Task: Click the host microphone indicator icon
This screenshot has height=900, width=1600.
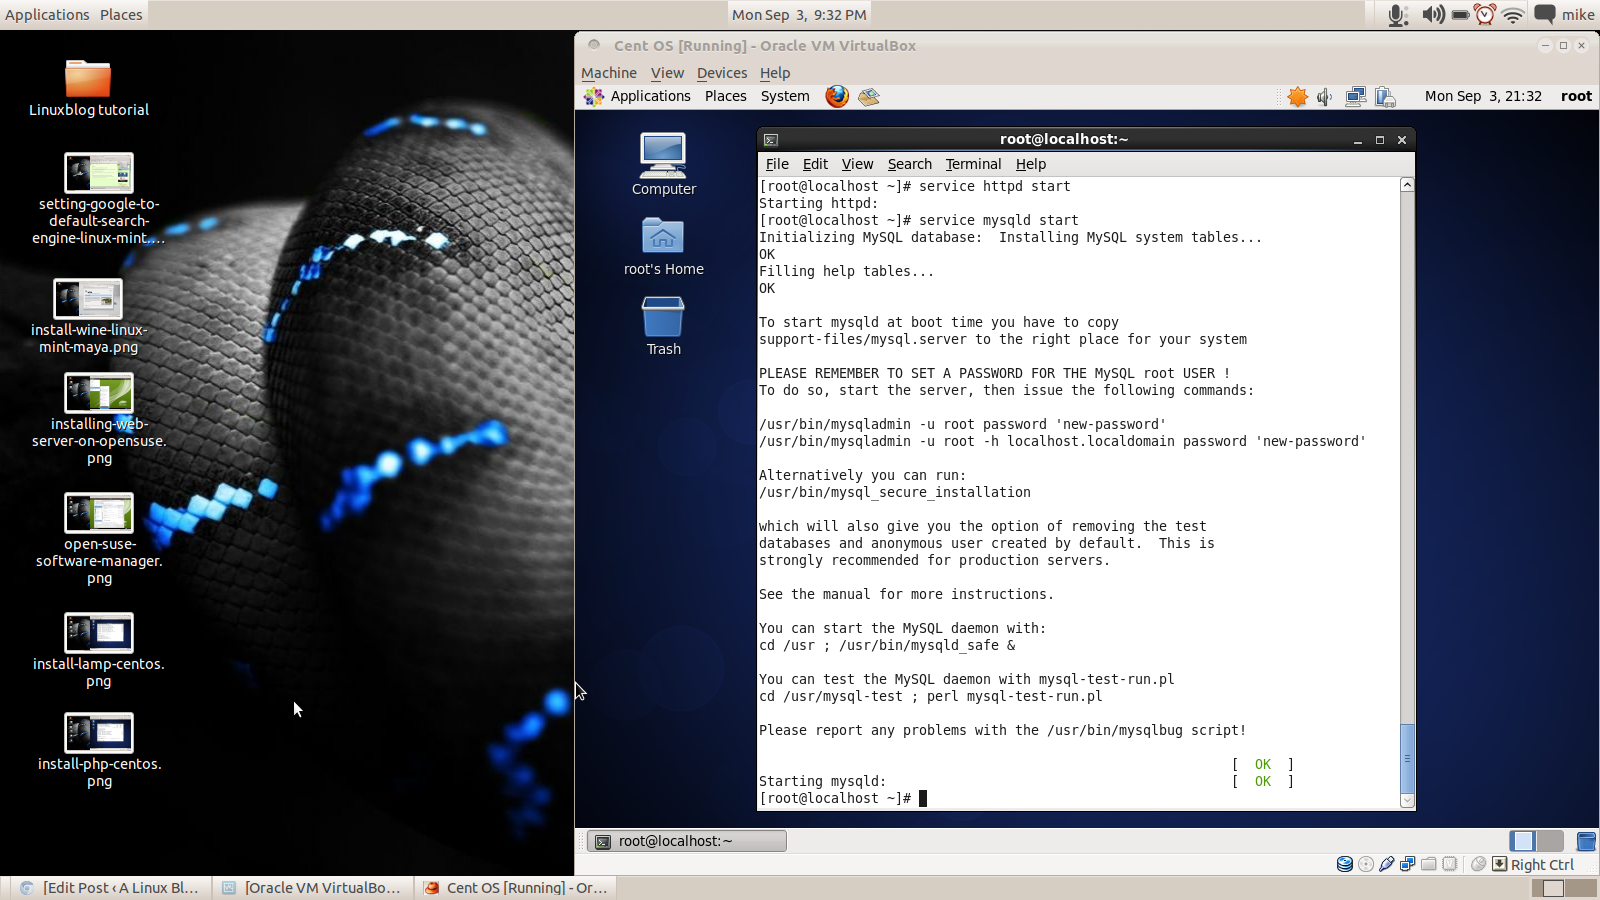Action: tap(1398, 14)
